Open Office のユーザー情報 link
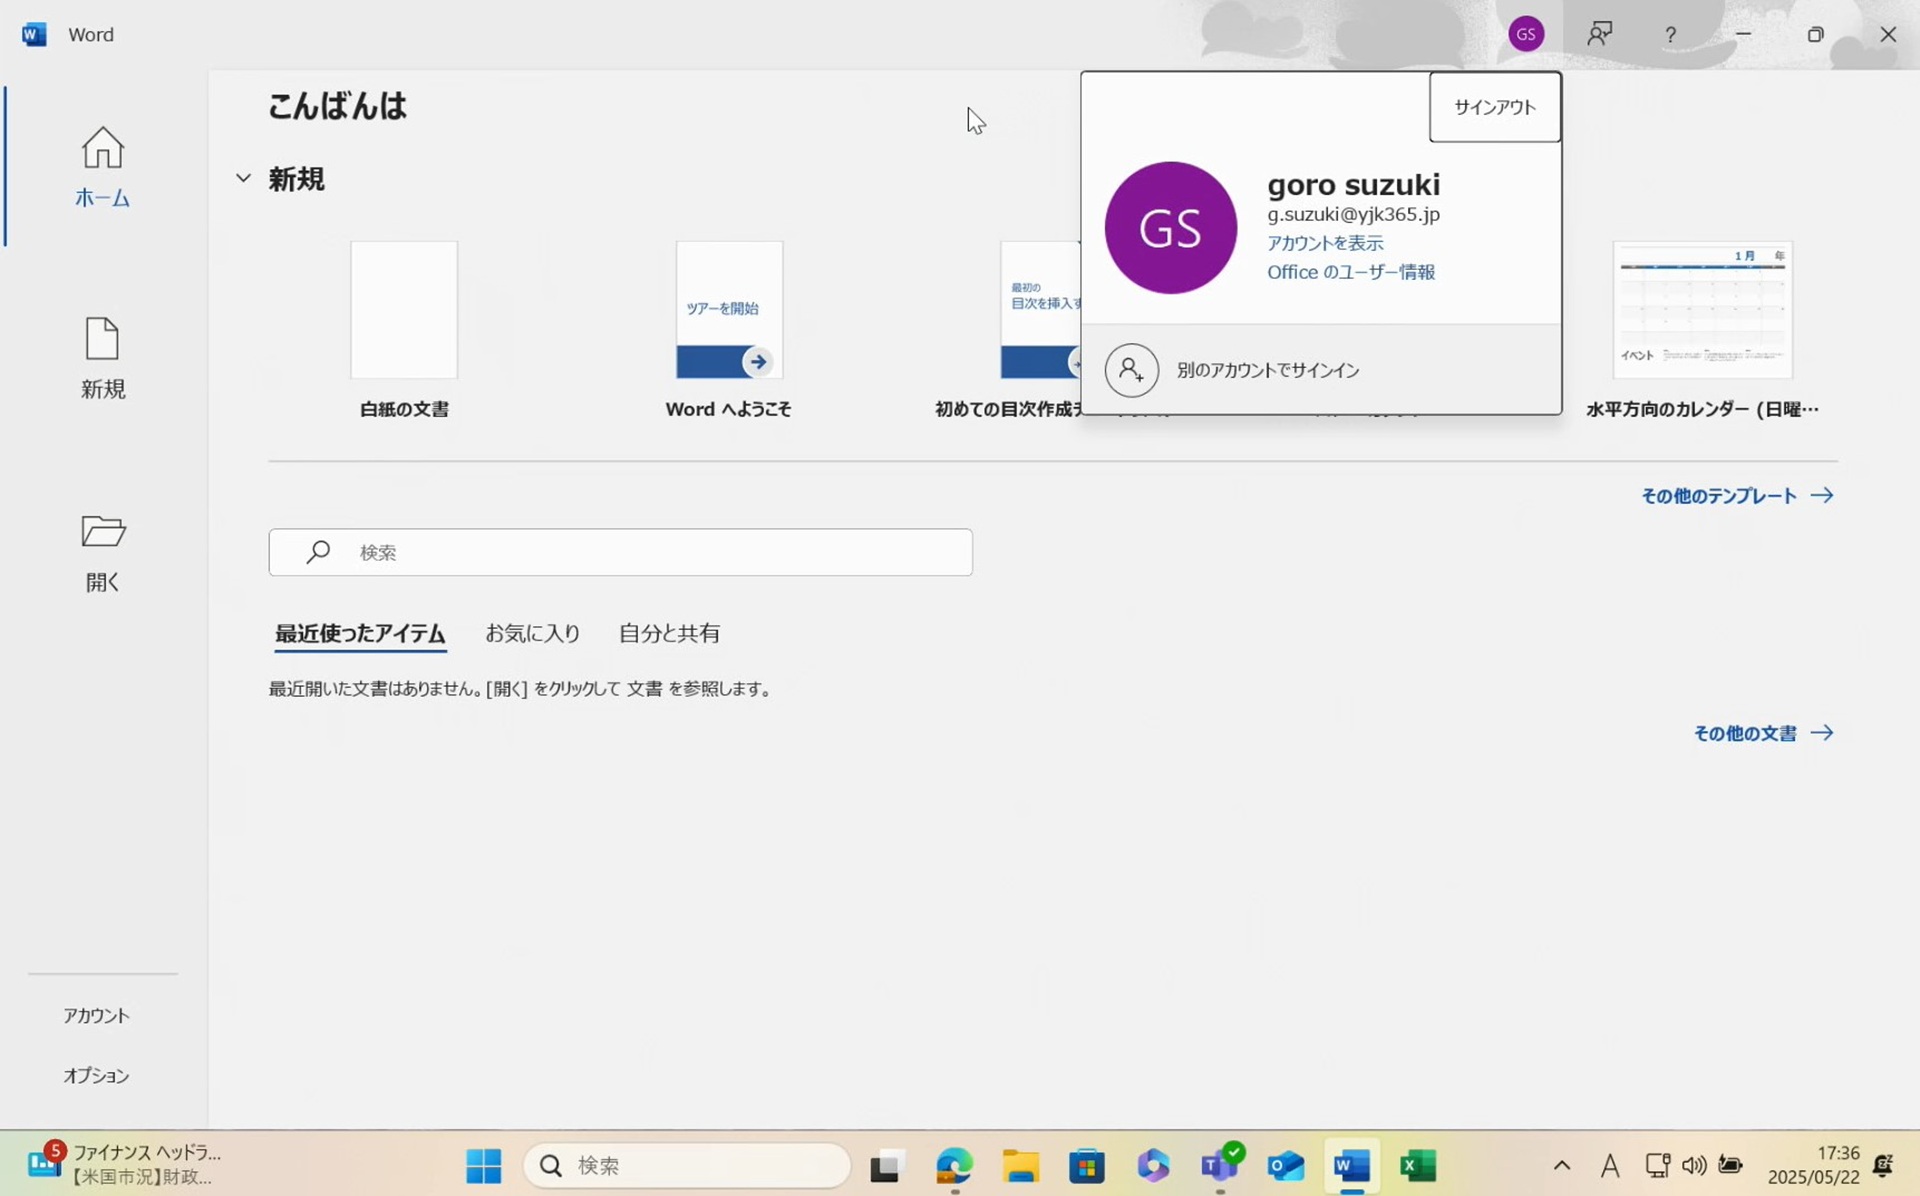This screenshot has width=1920, height=1196. point(1351,272)
